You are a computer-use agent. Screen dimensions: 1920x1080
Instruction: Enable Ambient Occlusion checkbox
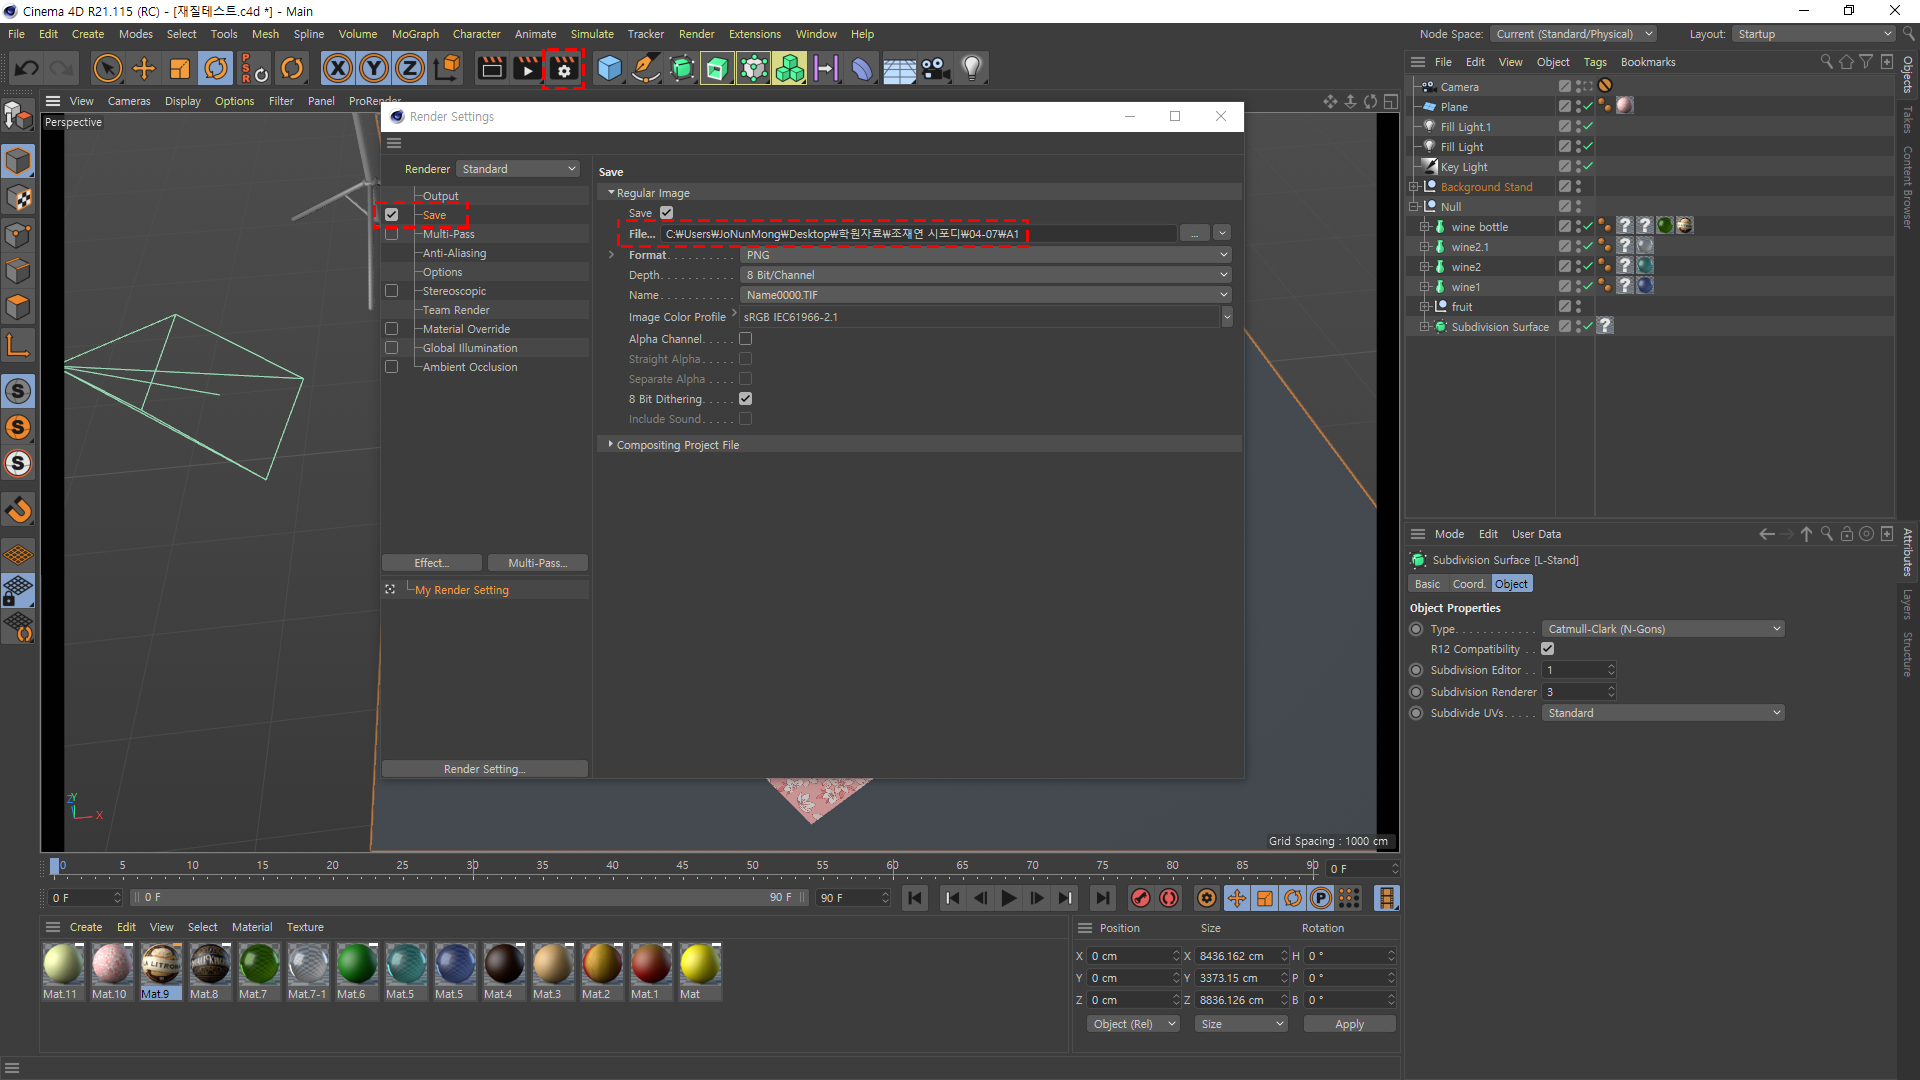392,367
